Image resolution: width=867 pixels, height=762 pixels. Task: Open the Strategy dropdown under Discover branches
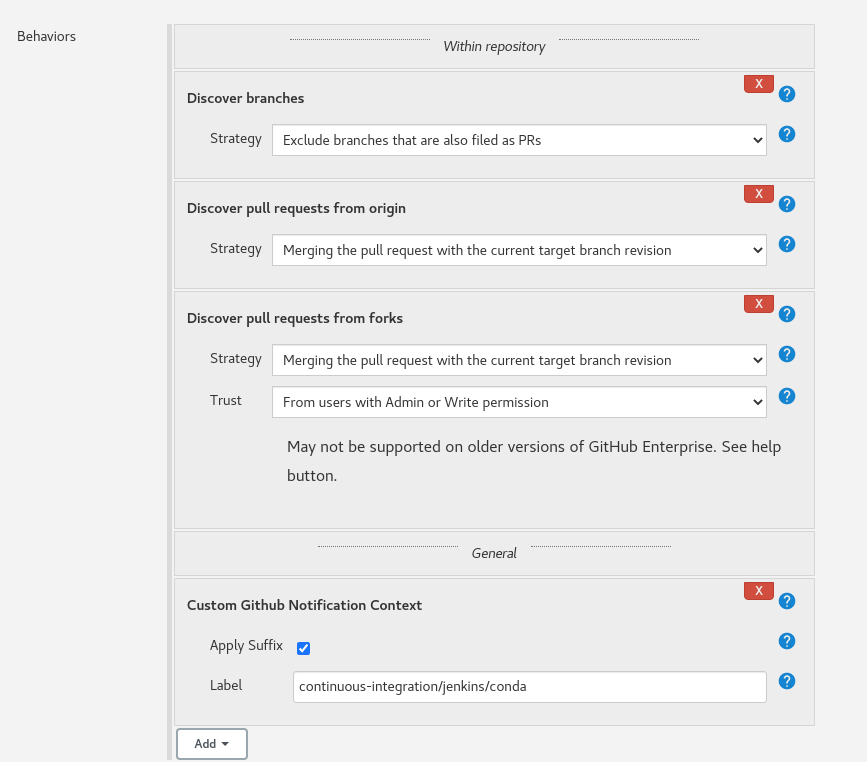(519, 140)
